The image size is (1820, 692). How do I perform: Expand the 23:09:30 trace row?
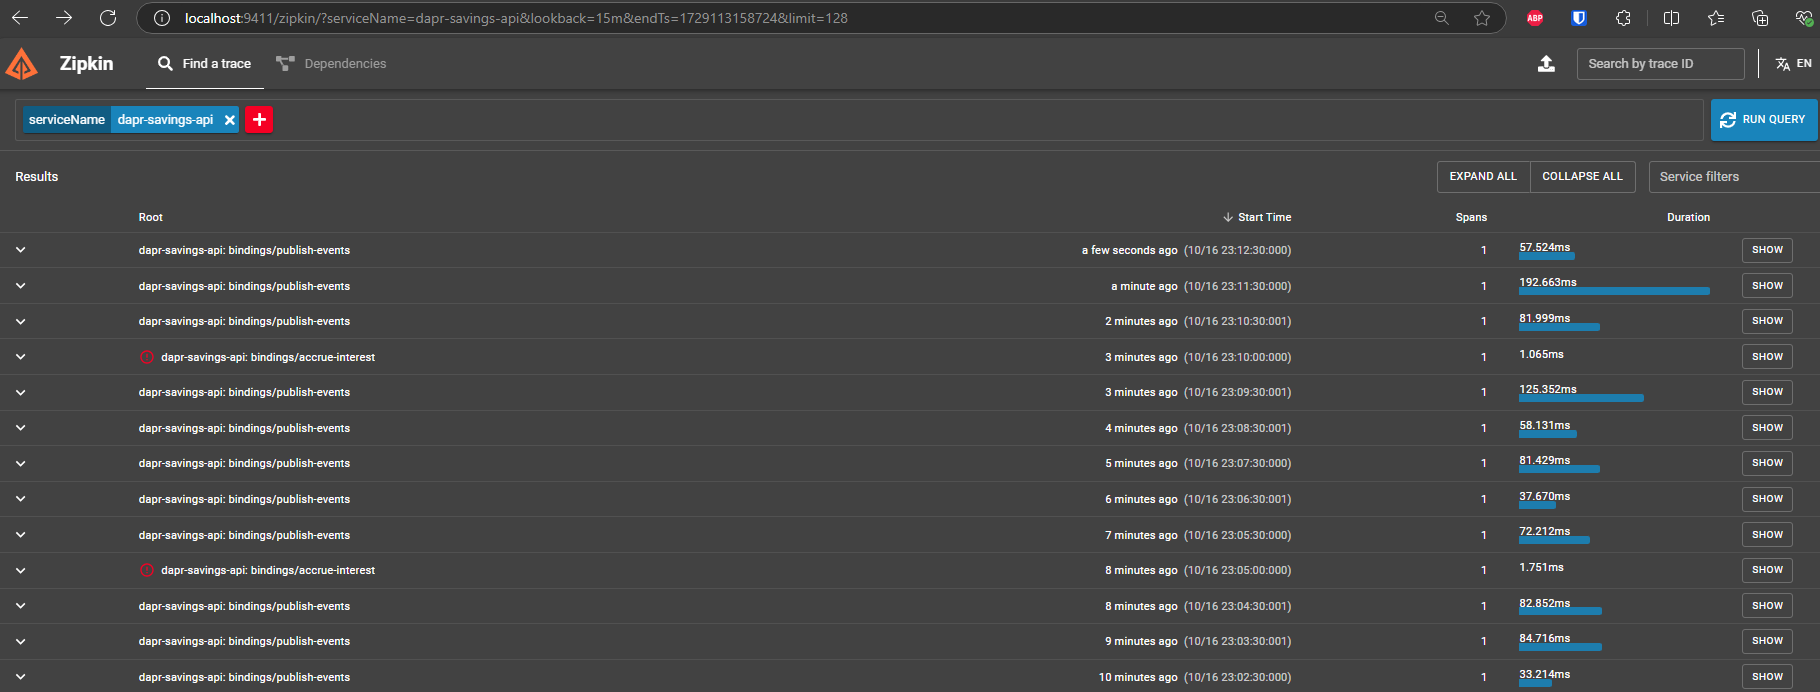[x=21, y=392]
